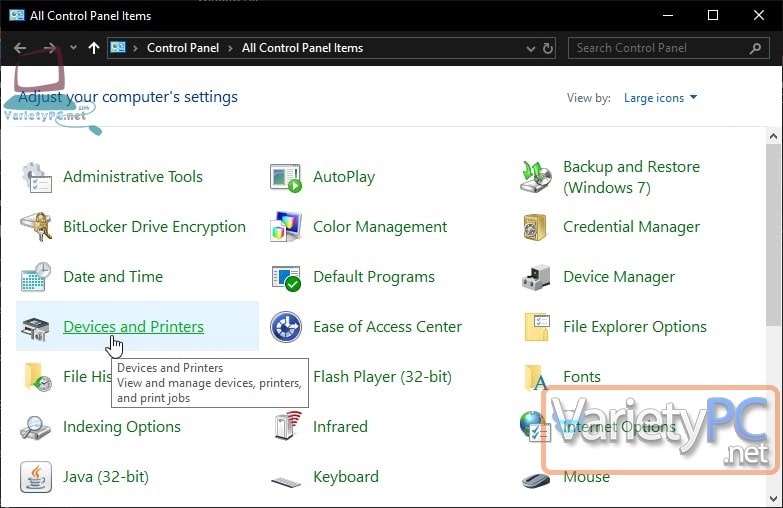Click the File Explorer Options icon
This screenshot has height=508, width=783.
pos(537,327)
